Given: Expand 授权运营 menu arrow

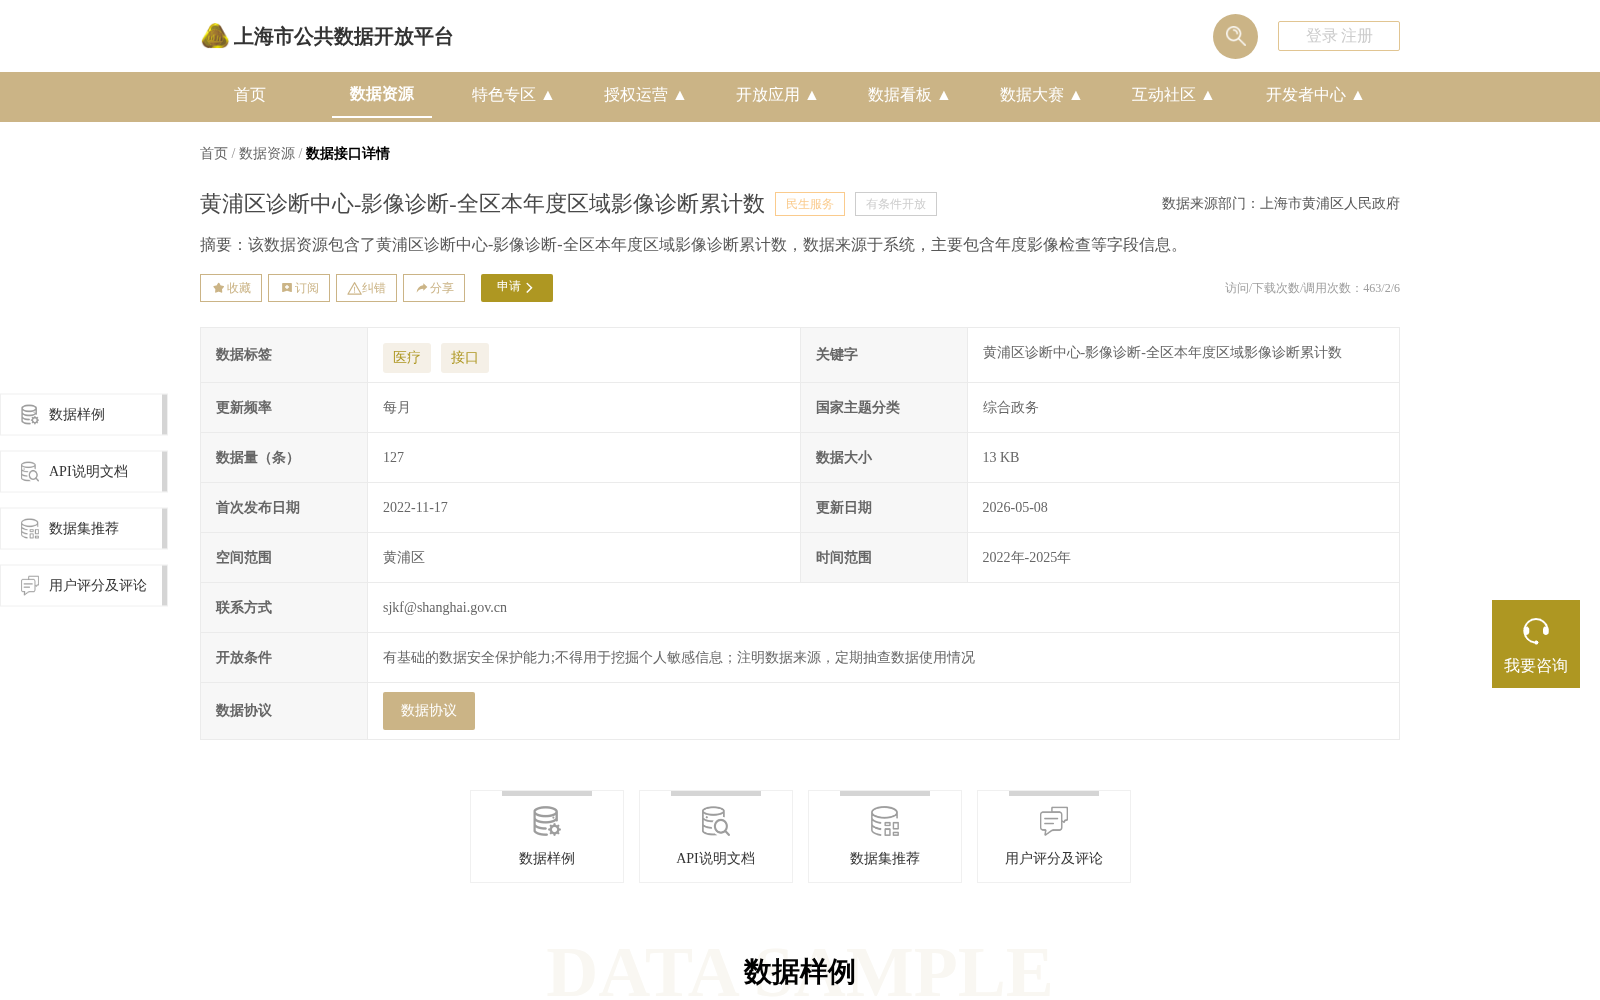Looking at the screenshot, I should [680, 95].
